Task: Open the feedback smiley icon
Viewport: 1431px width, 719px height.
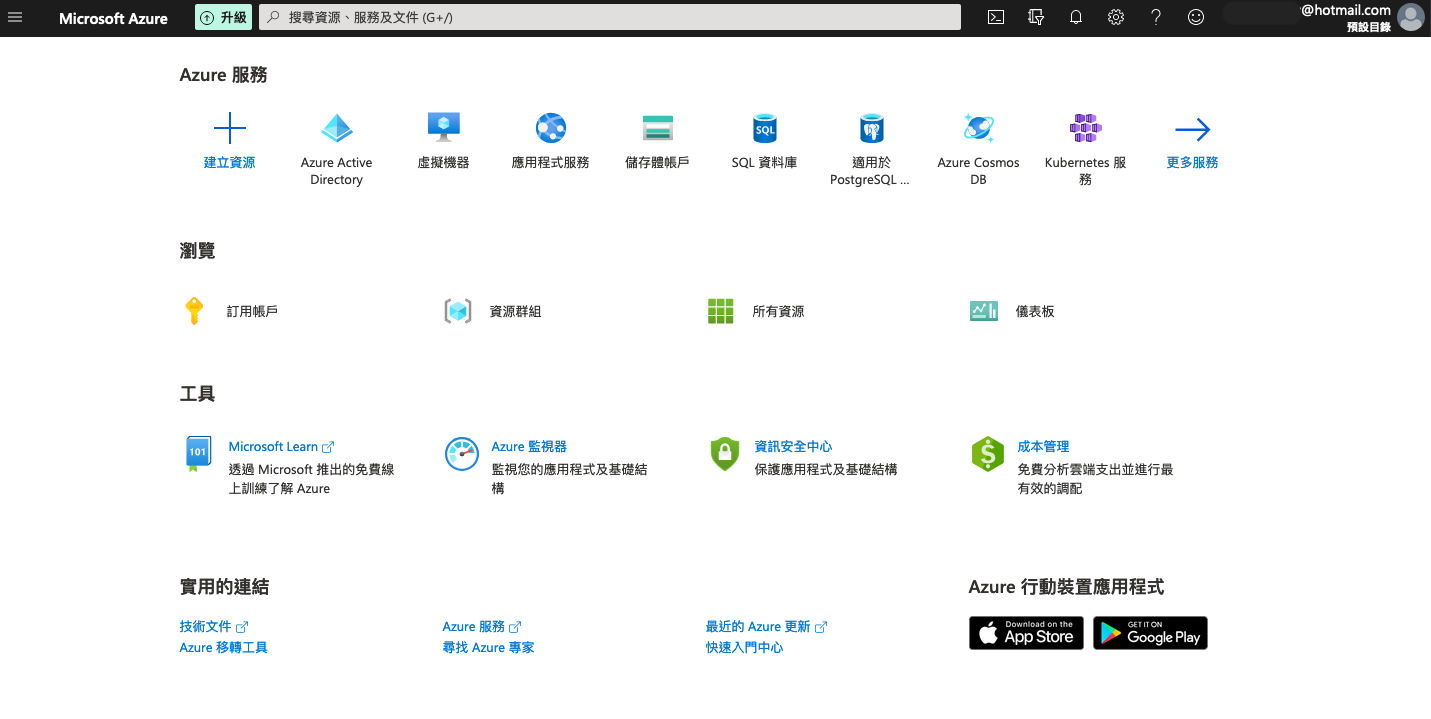Action: click(1196, 17)
